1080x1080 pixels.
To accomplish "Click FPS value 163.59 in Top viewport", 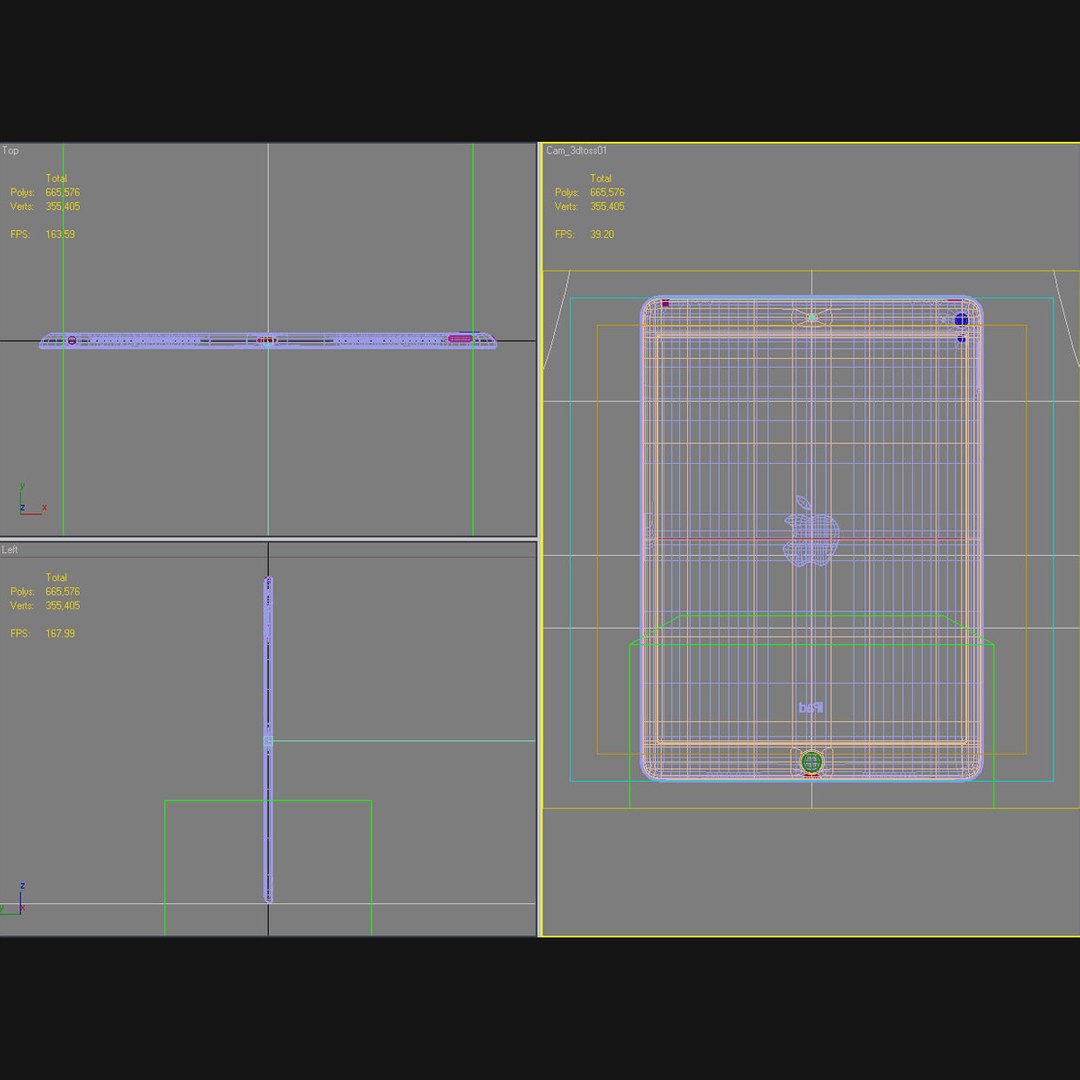I will [x=60, y=234].
